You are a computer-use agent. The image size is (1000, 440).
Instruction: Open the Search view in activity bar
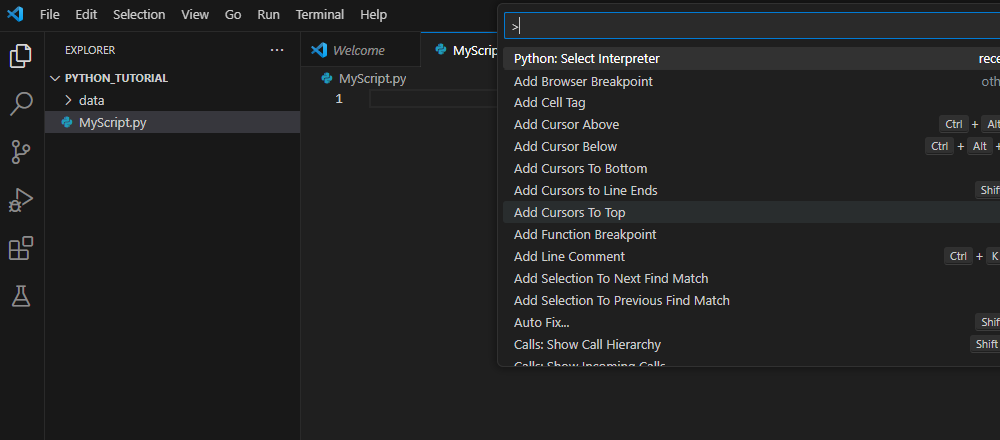[21, 104]
